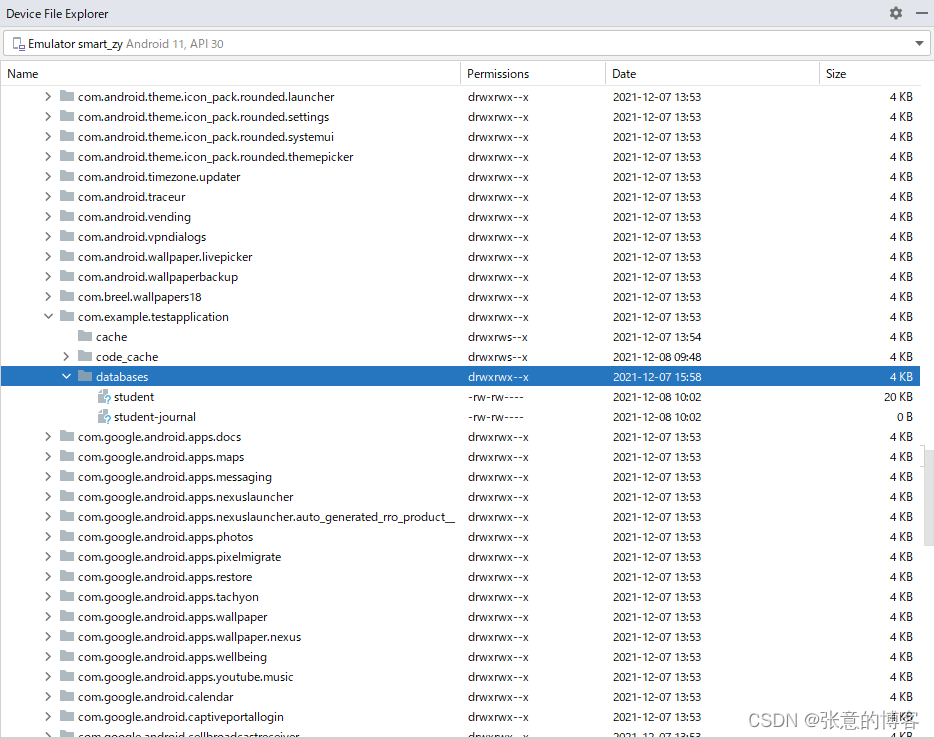Open the emulator device dropdown
The image size is (934, 739).
click(x=919, y=43)
